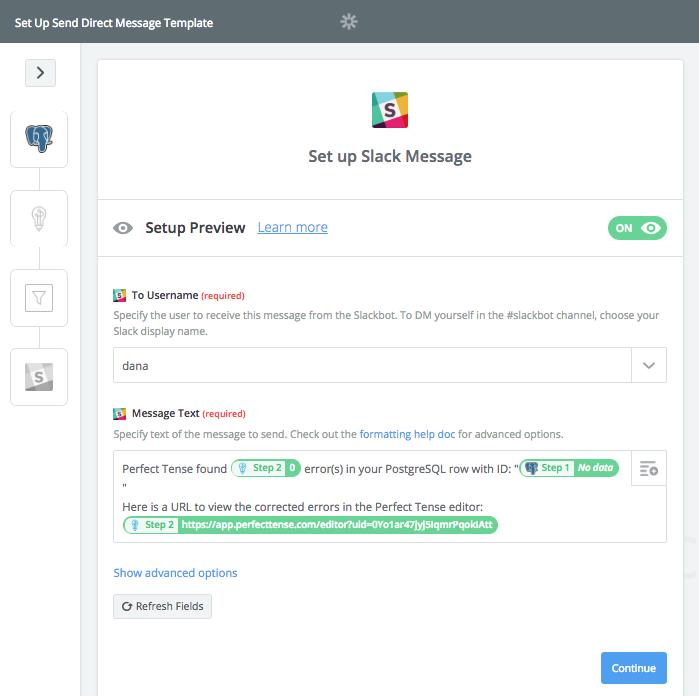Click the dana username field
699x696 pixels.
pos(372,365)
